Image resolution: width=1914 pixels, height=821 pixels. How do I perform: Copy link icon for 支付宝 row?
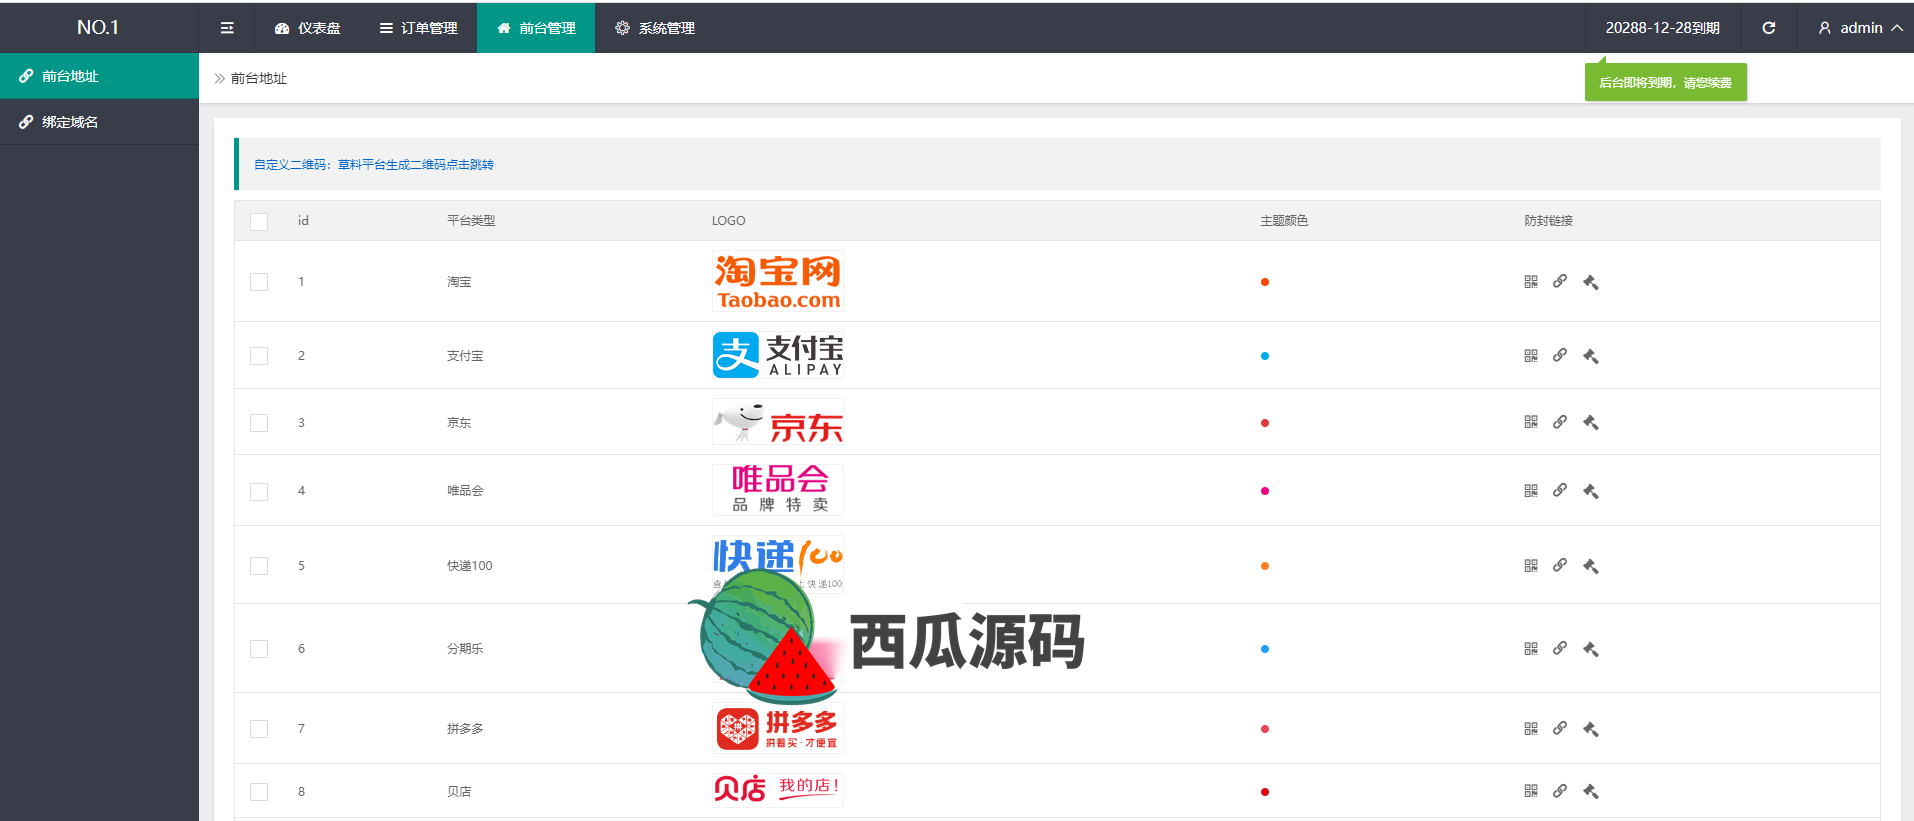click(1560, 355)
